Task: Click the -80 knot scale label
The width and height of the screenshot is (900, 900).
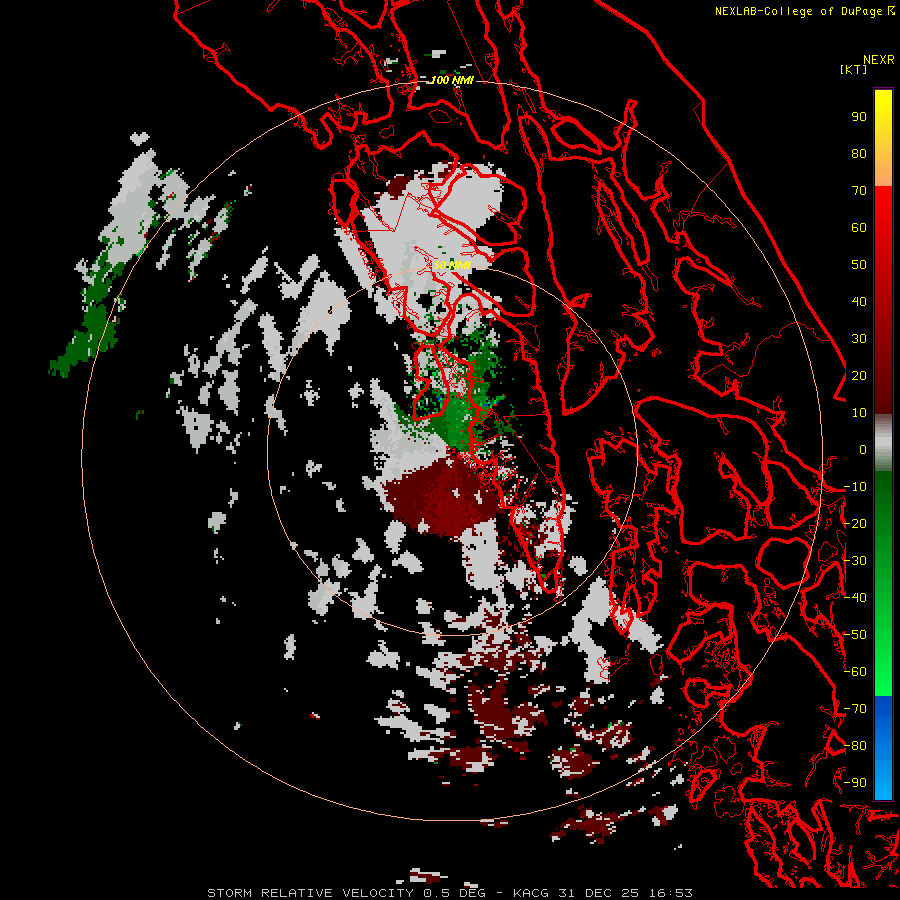Action: click(x=855, y=746)
